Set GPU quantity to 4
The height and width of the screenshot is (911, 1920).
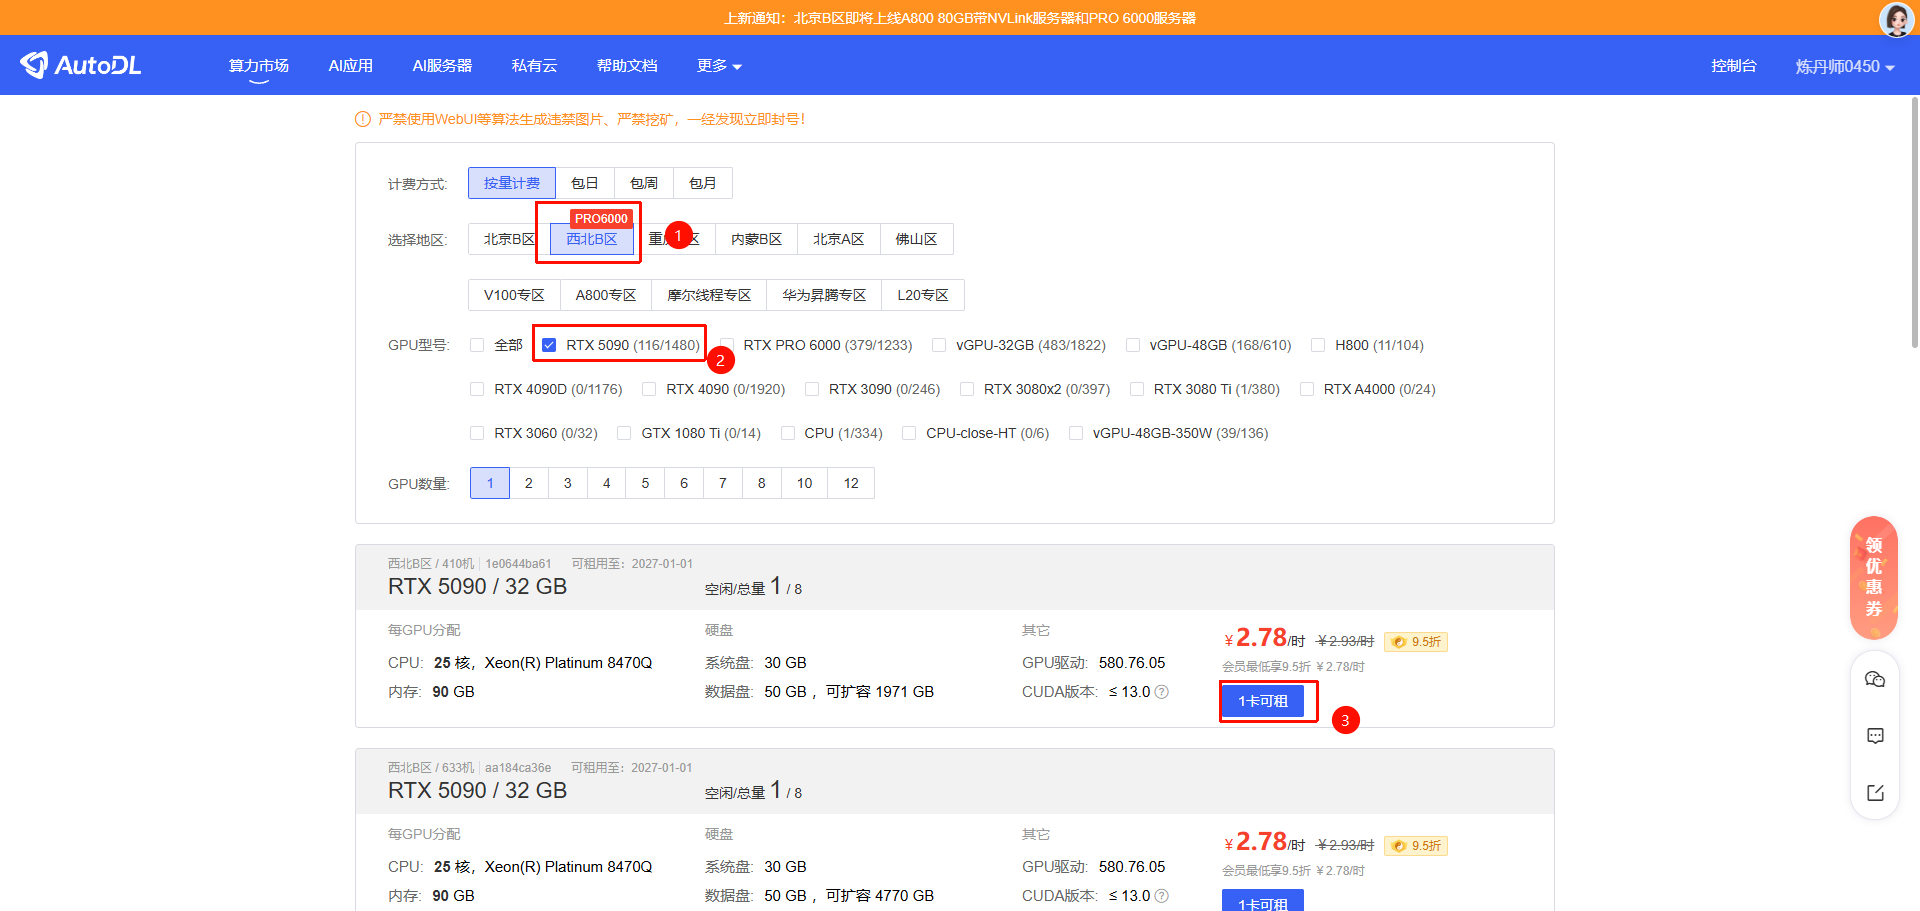click(x=606, y=483)
